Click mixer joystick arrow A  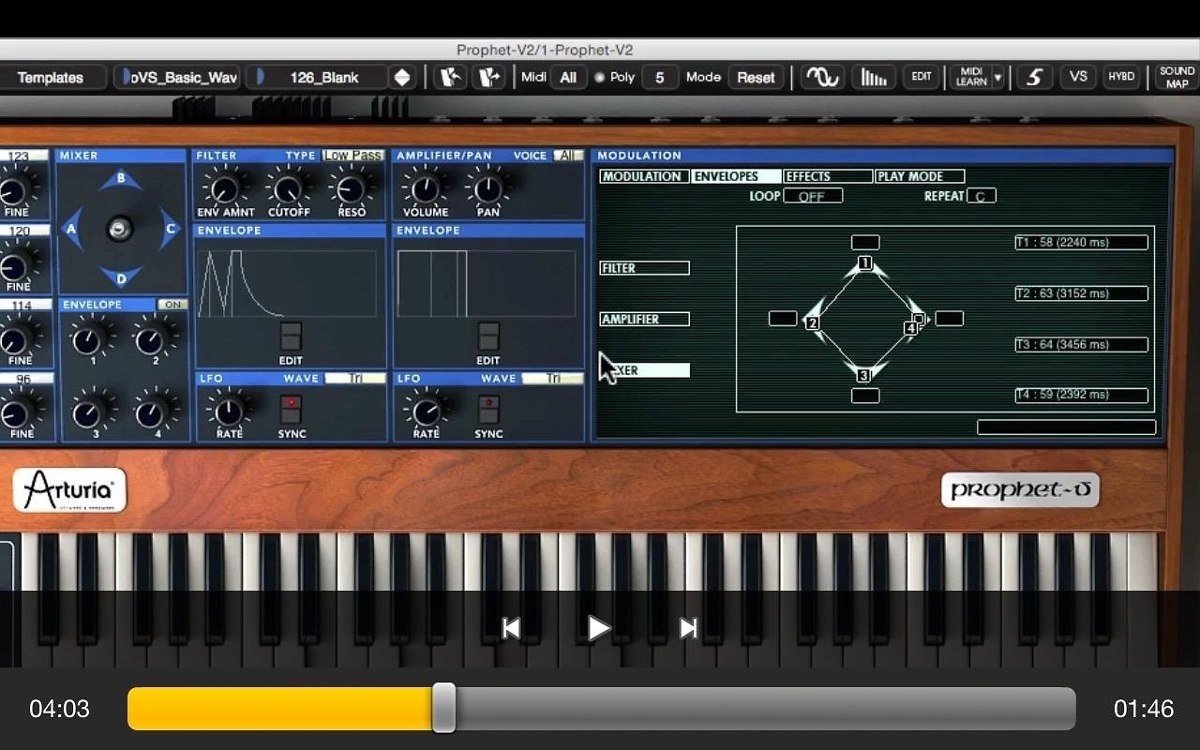pos(71,229)
